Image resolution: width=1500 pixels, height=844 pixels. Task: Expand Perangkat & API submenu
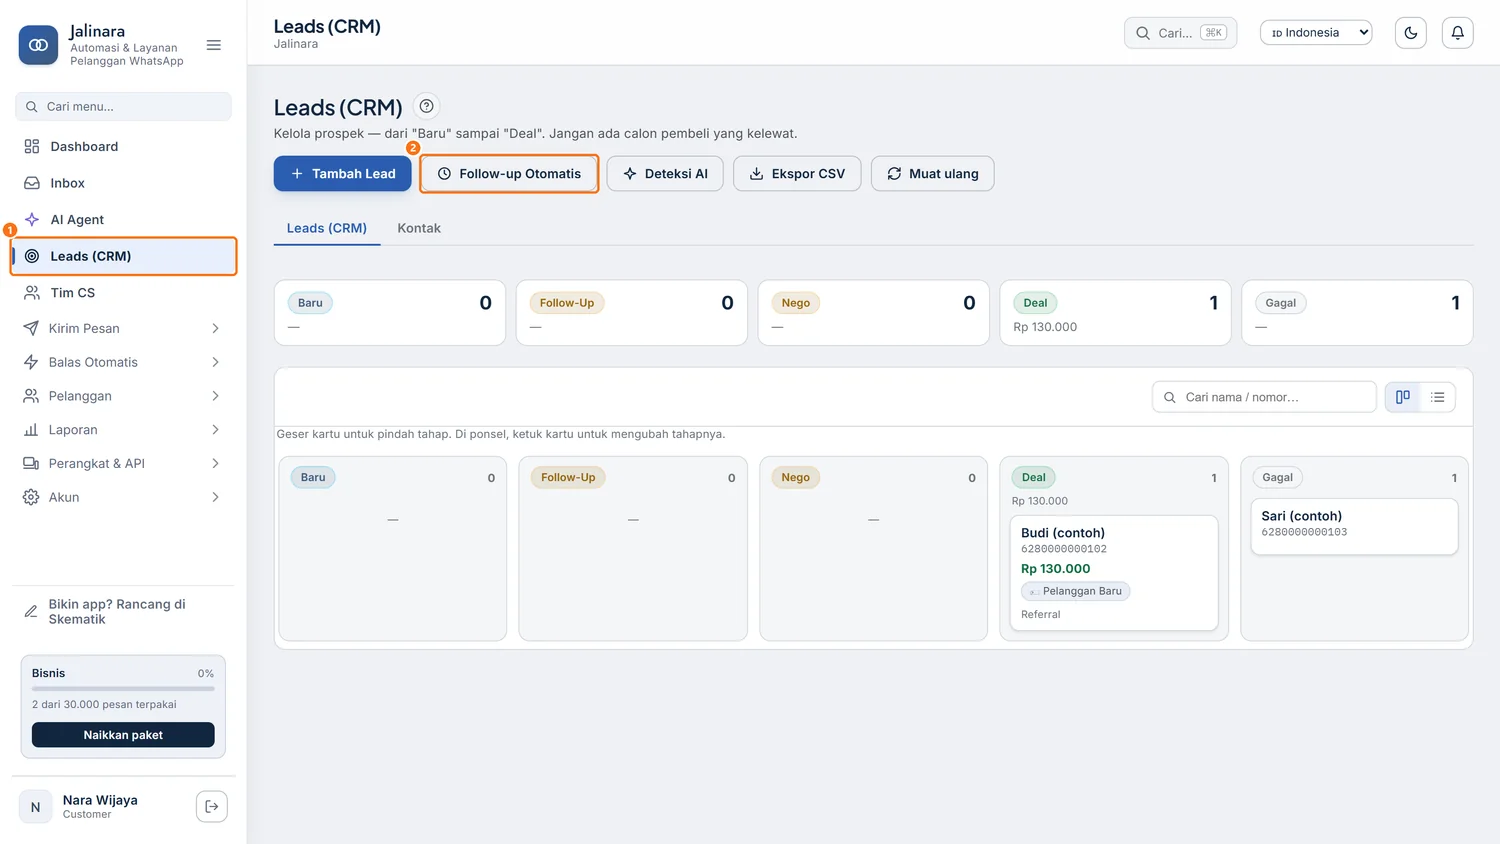[124, 463]
